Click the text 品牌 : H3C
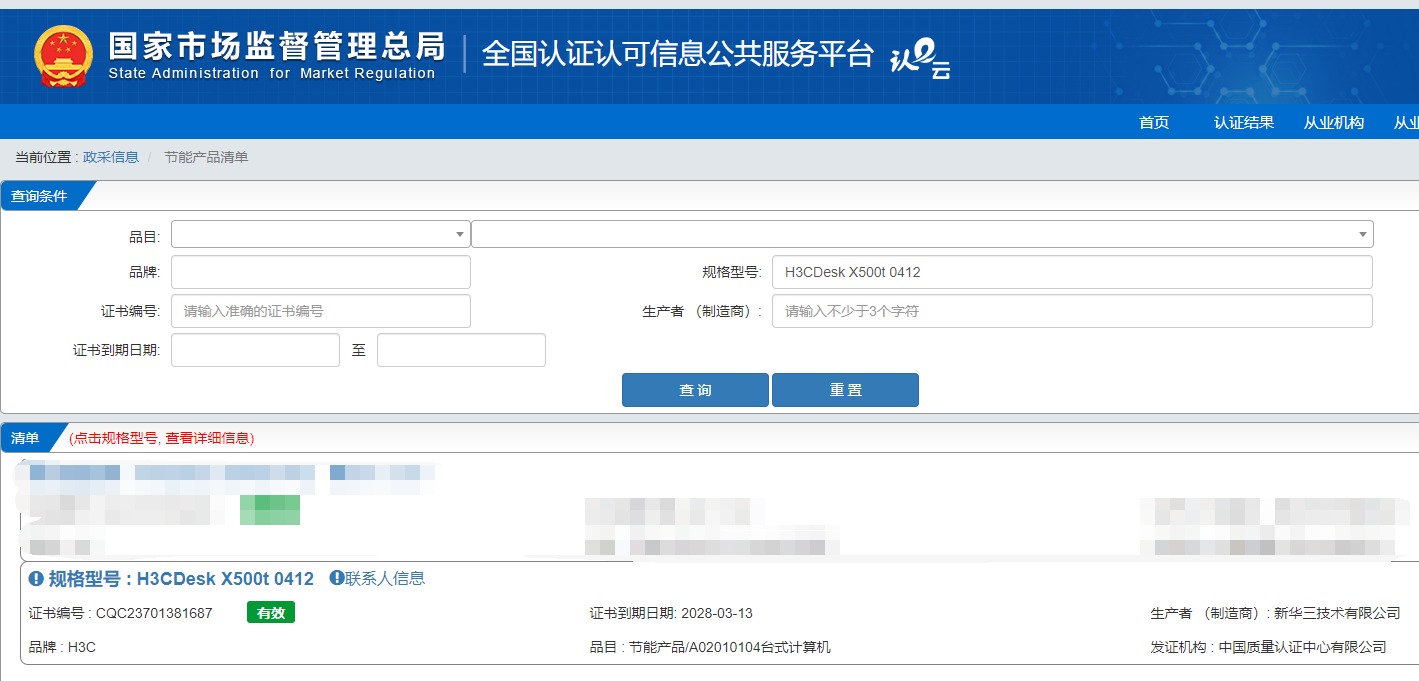Screen dimensions: 1419x681 click(x=62, y=647)
